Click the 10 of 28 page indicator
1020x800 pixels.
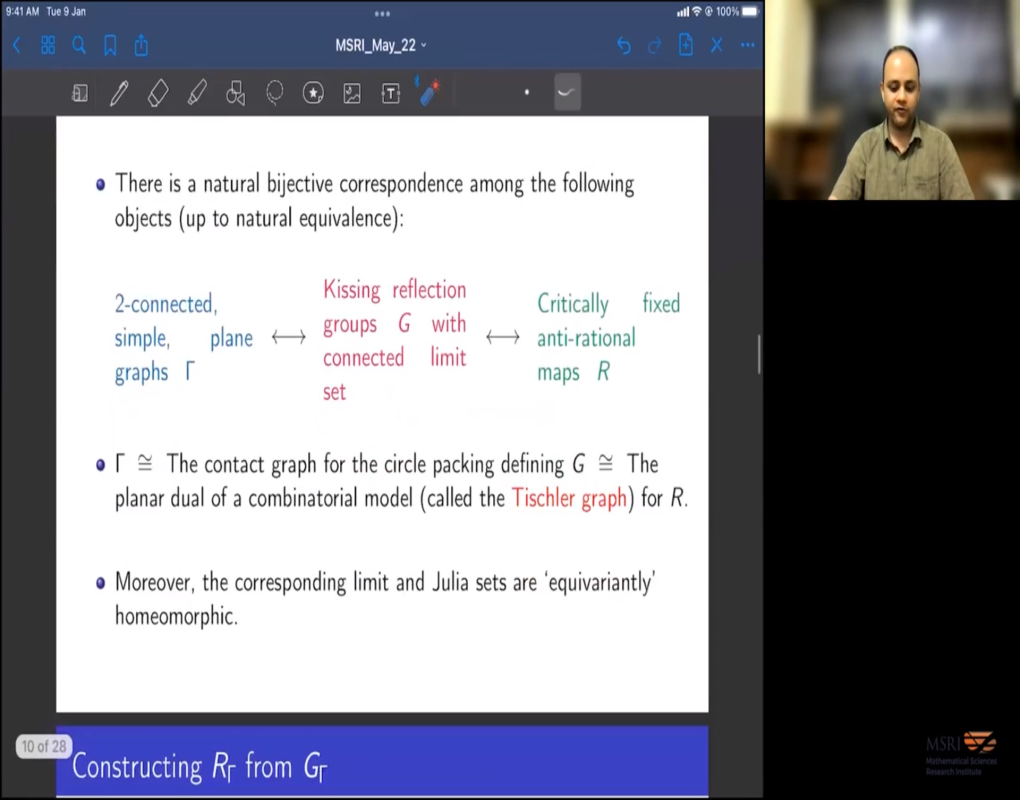point(43,746)
